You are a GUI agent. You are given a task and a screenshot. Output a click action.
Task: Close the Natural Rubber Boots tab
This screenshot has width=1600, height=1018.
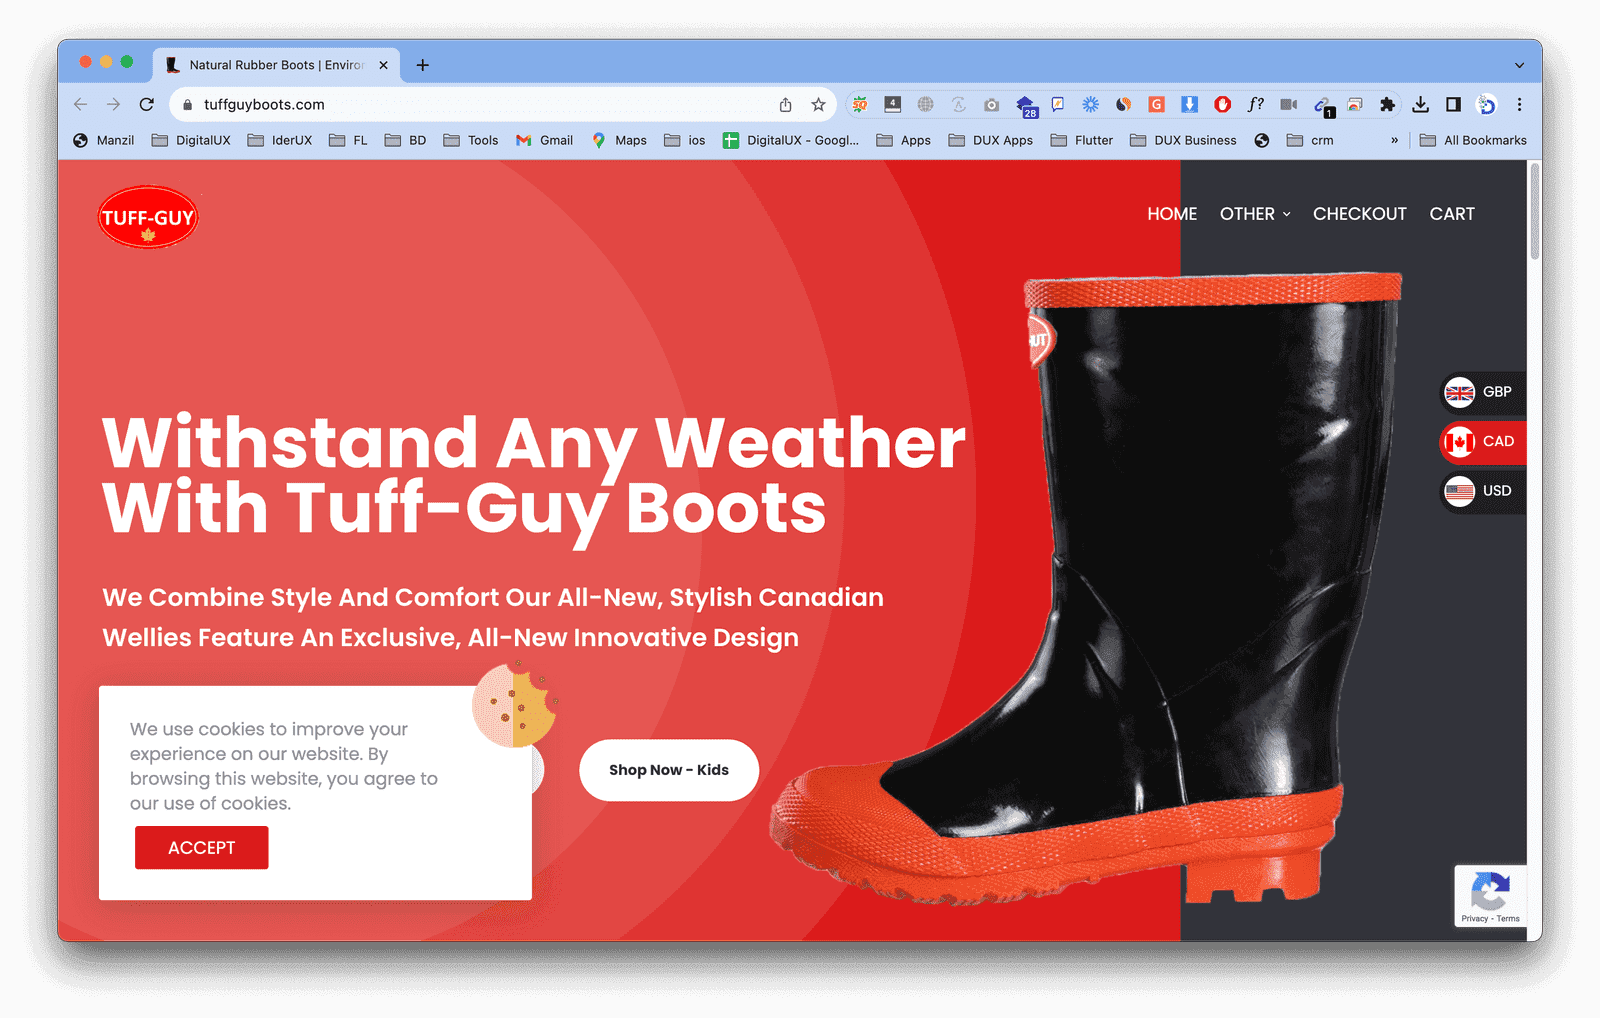click(x=383, y=65)
